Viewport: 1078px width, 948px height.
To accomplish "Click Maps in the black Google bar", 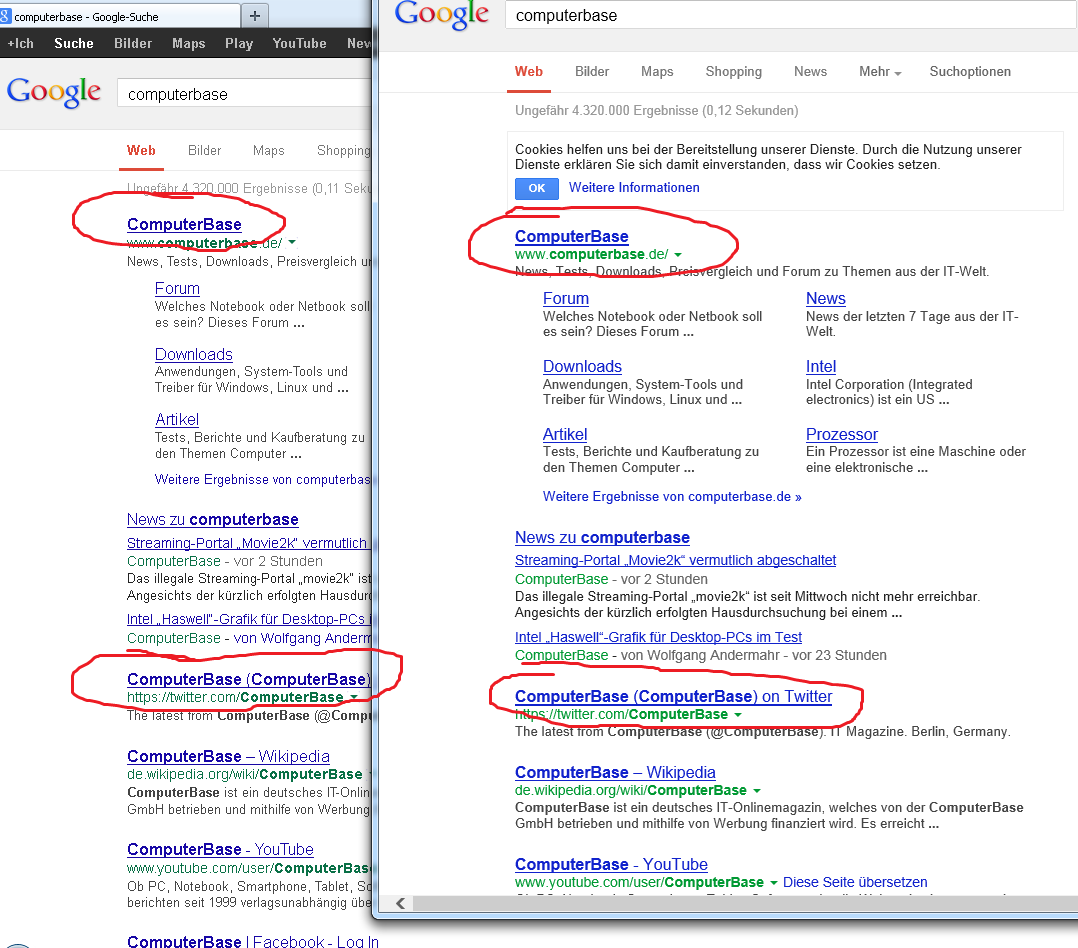I will pyautogui.click(x=188, y=43).
